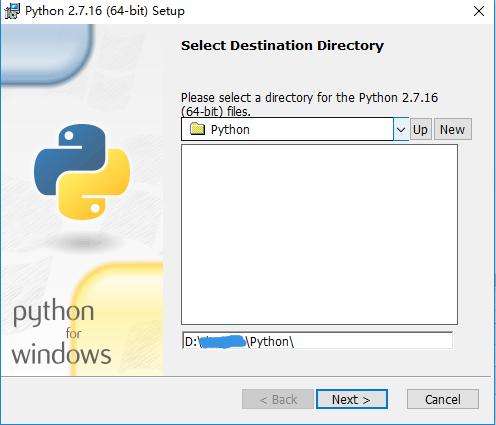Expand the directory dropdown arrow
This screenshot has height=425, width=496.
pyautogui.click(x=401, y=129)
